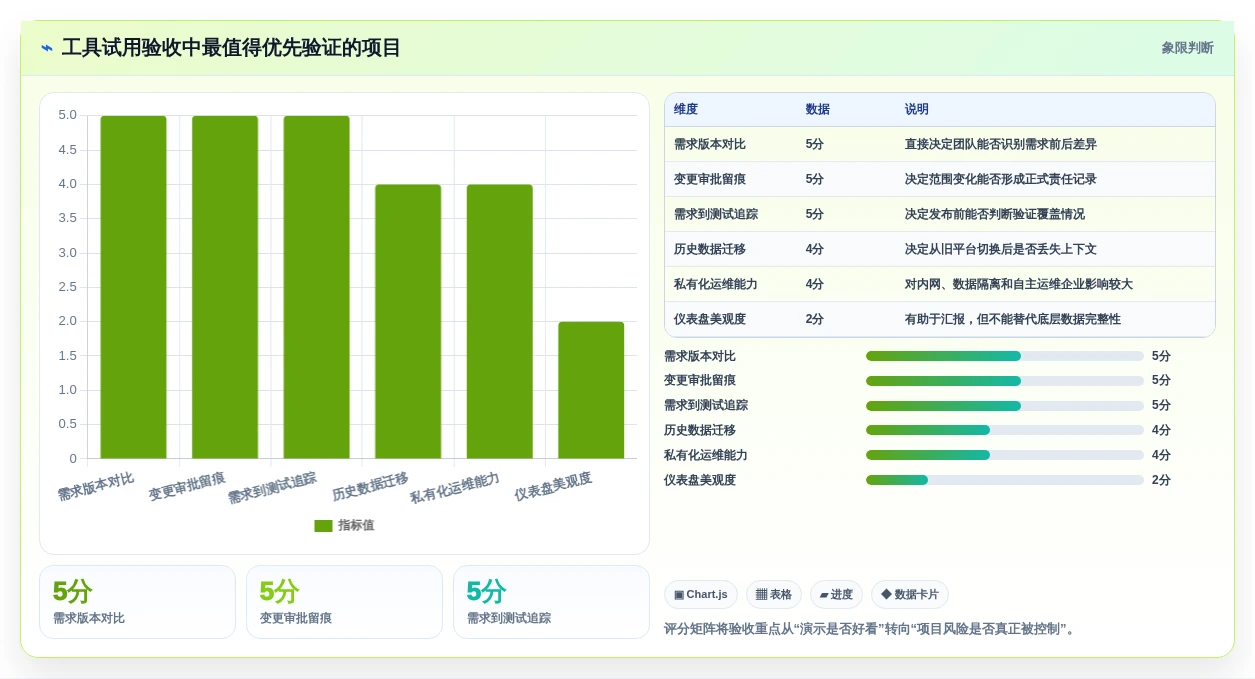
Task: Click description 对内网、数据隔离和自主运维企业影响较大
Action: (1019, 285)
